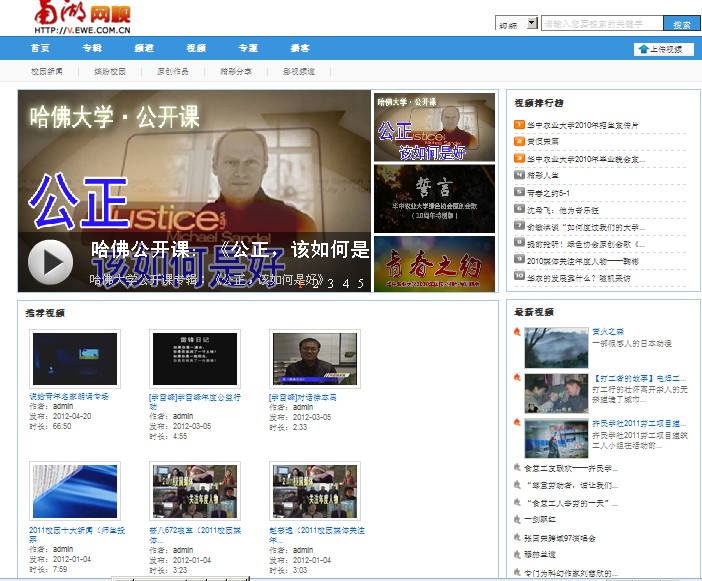Select the 精彩分享 sub-navigation link

[x=236, y=71]
